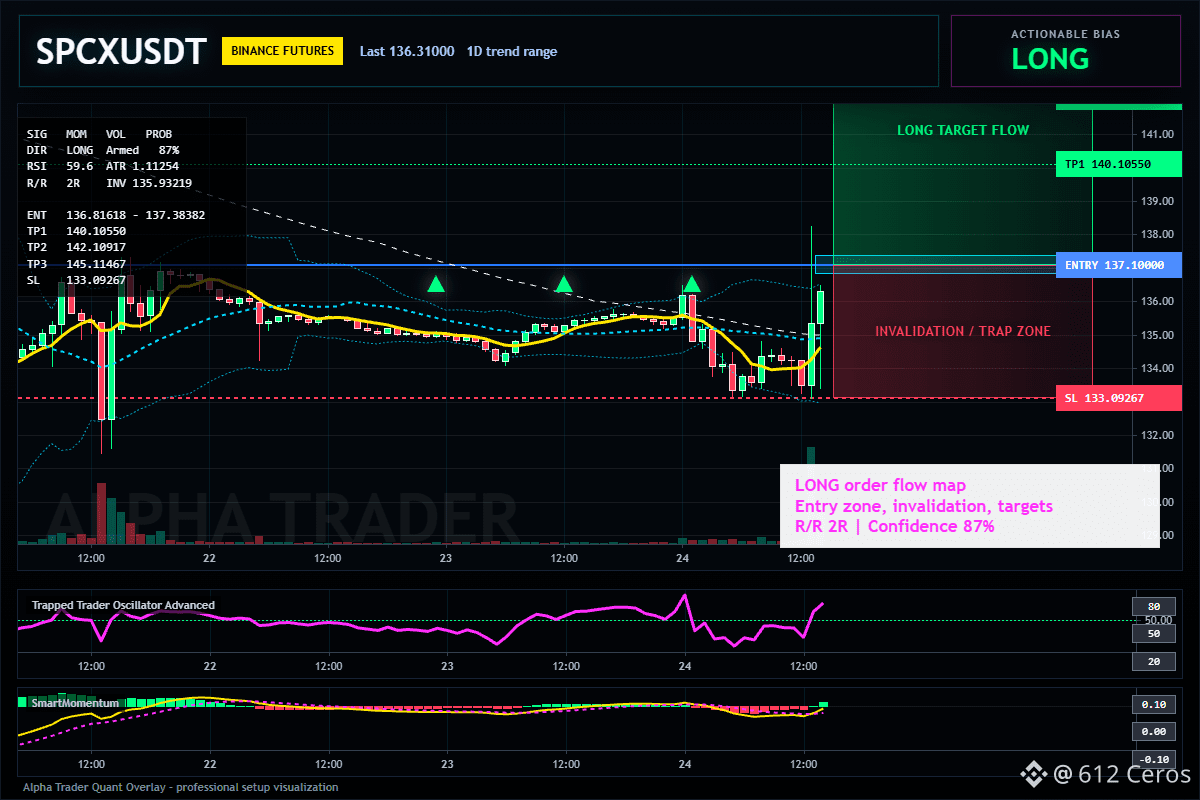Click the Last 136.31000 price readout

(x=407, y=51)
